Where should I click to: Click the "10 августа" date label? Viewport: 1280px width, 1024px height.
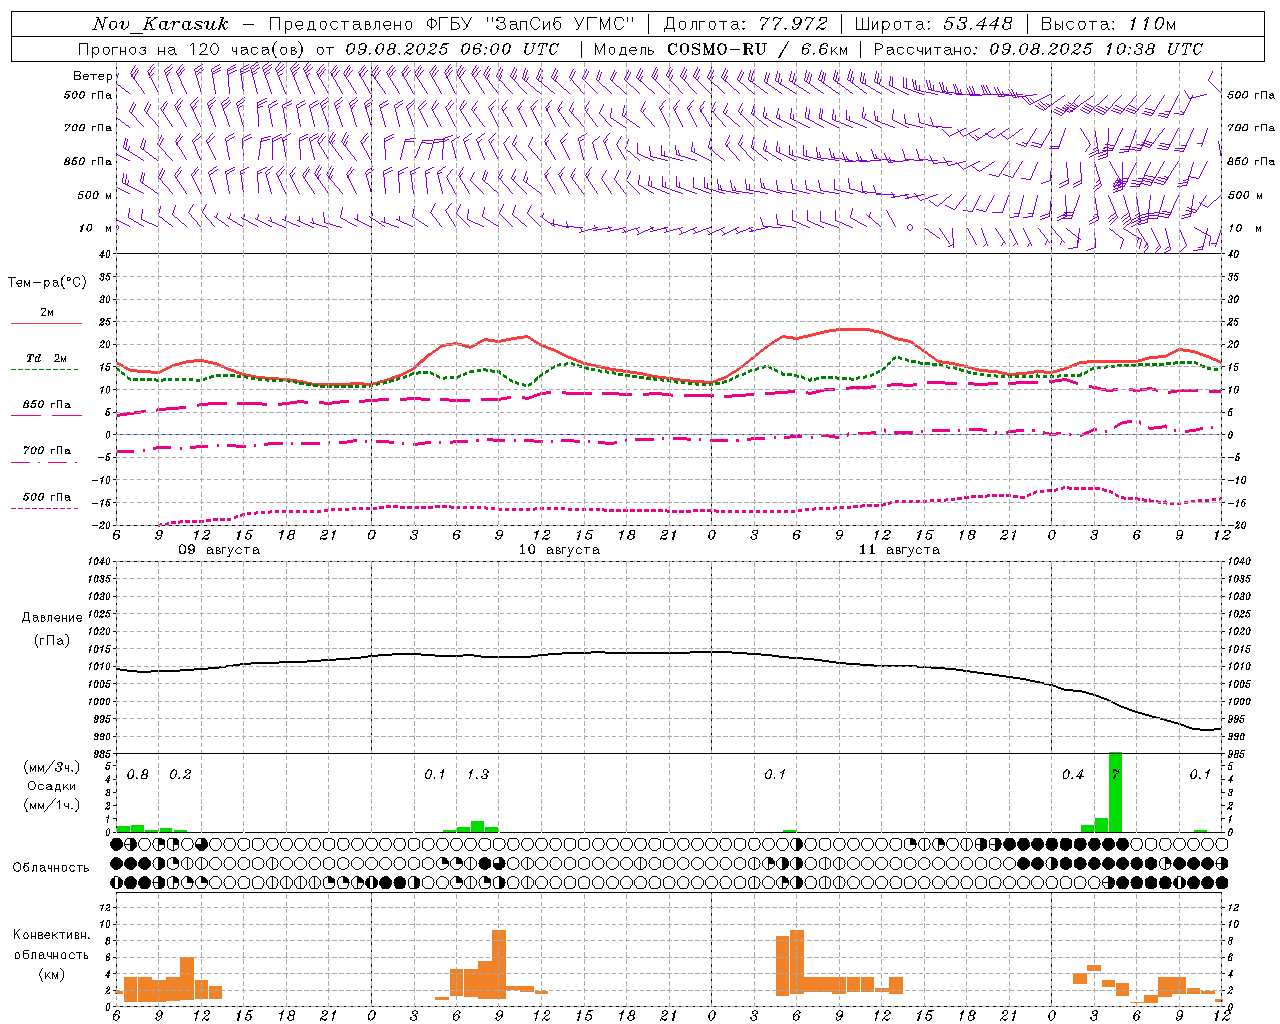coord(559,550)
